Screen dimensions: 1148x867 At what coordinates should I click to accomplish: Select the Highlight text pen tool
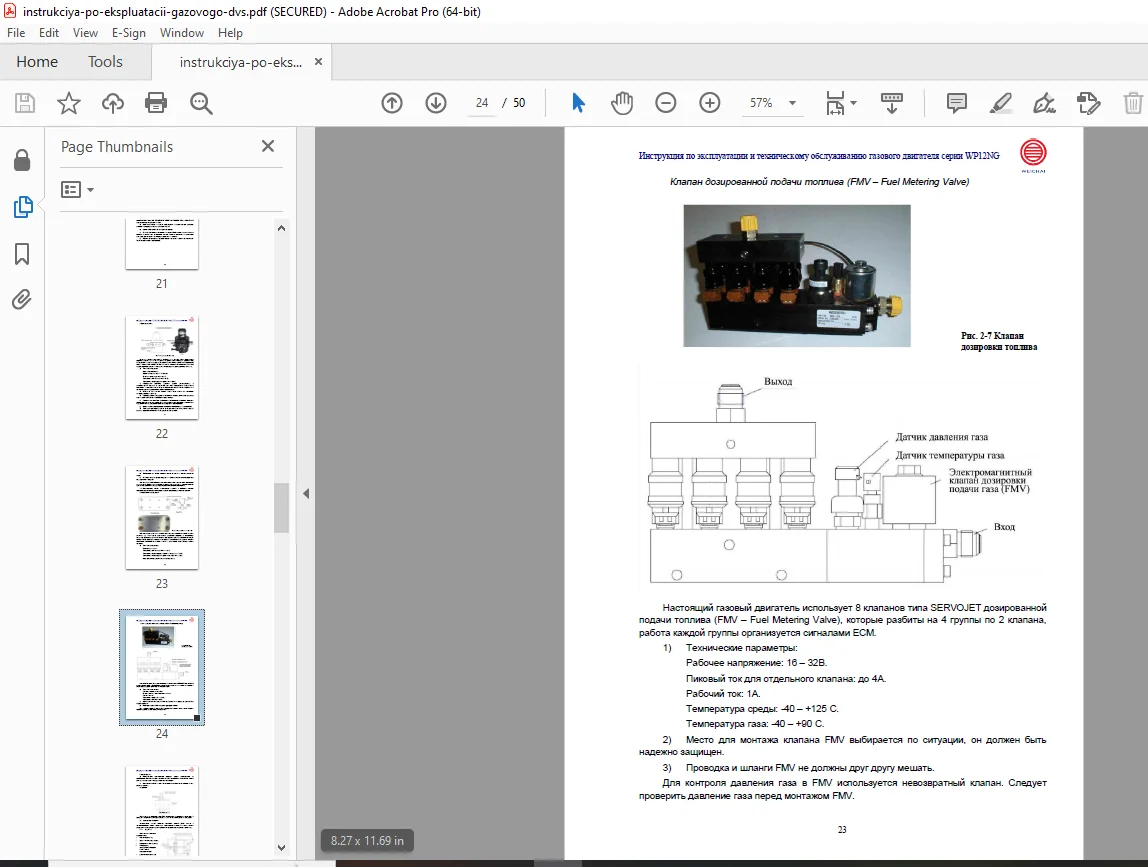pyautogui.click(x=1001, y=103)
